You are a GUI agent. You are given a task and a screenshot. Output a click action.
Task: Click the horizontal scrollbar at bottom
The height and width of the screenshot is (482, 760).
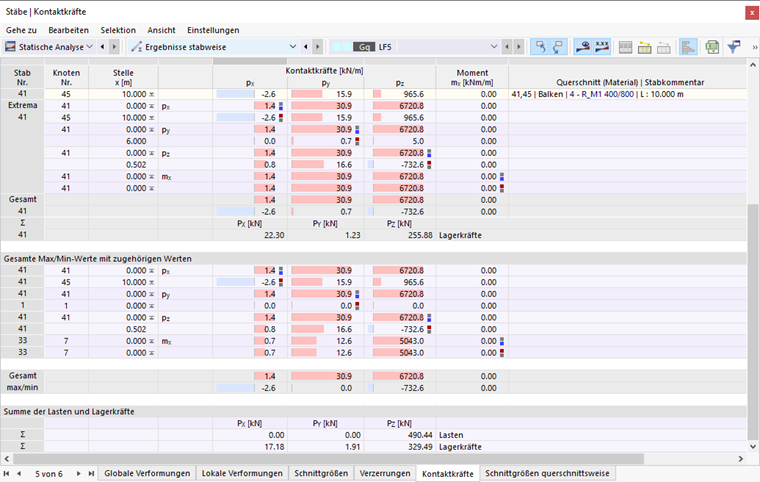[x=329, y=458]
